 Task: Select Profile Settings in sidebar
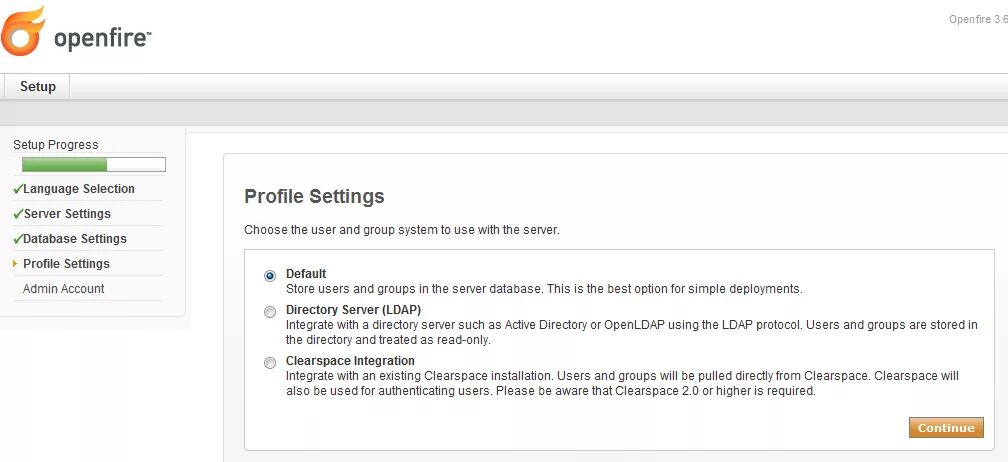coord(66,264)
